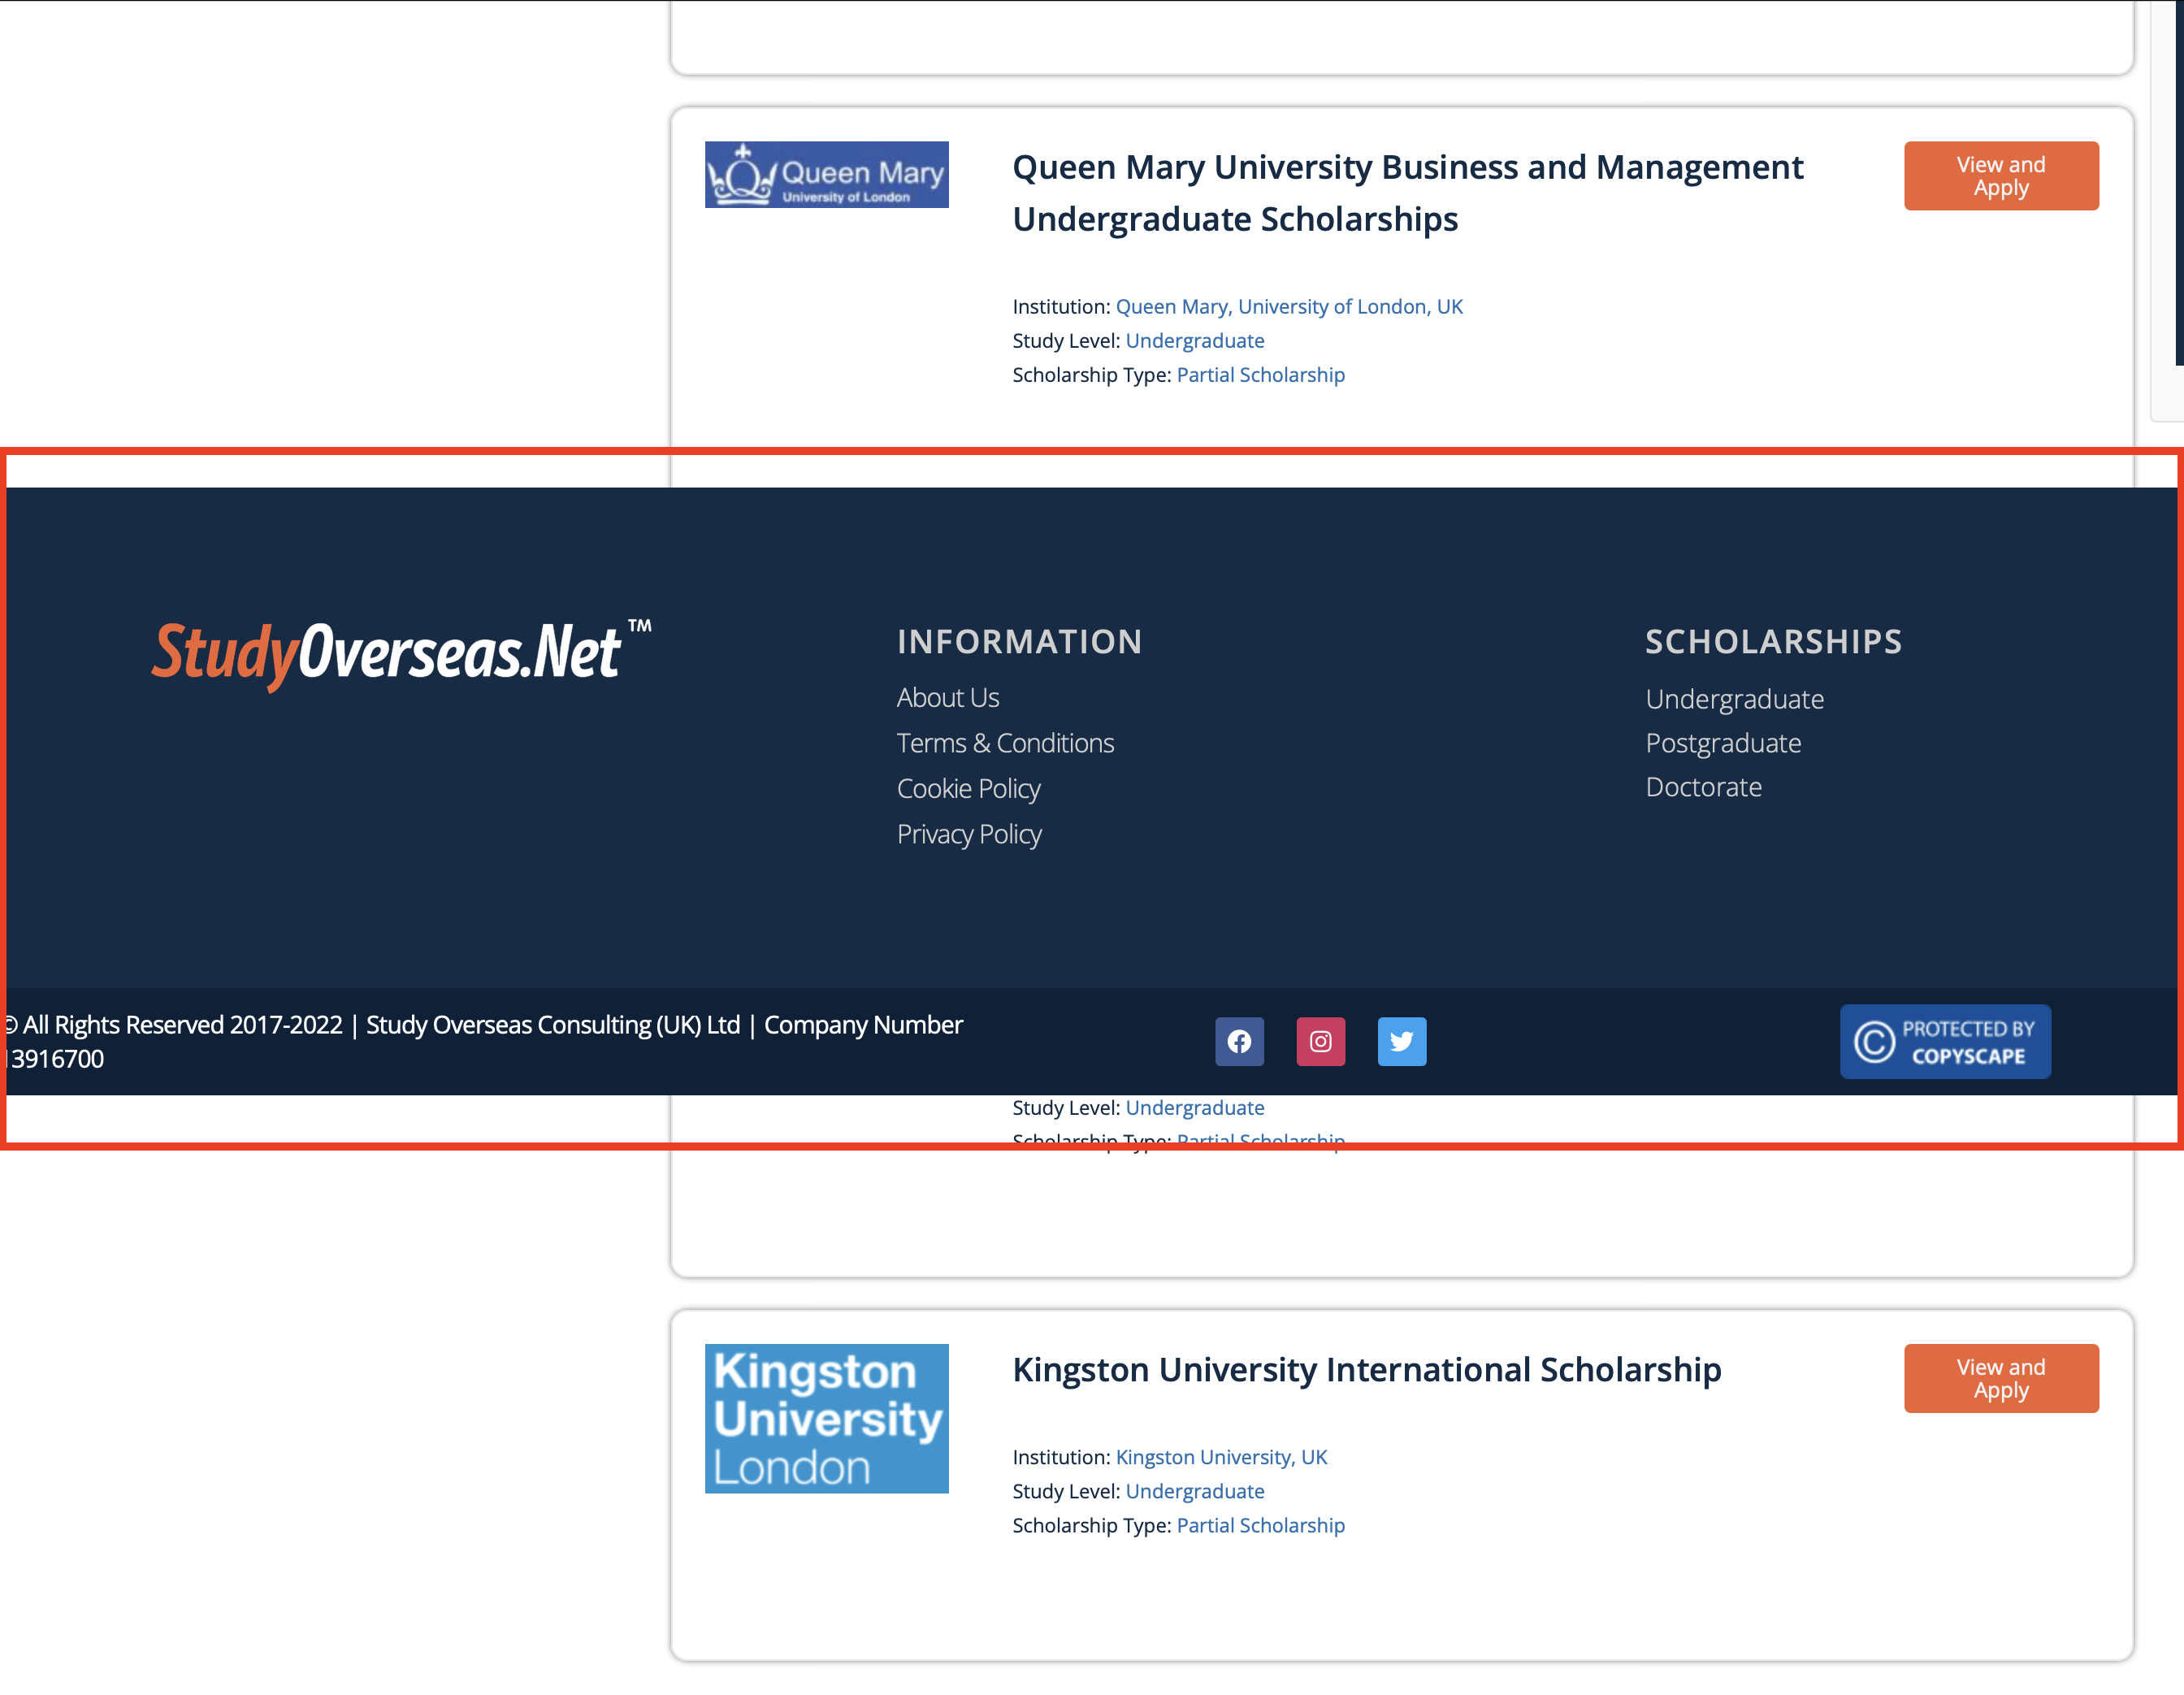The image size is (2184, 1695).
Task: Click View and Apply for Queen Mary scholarship
Action: click(x=2001, y=176)
